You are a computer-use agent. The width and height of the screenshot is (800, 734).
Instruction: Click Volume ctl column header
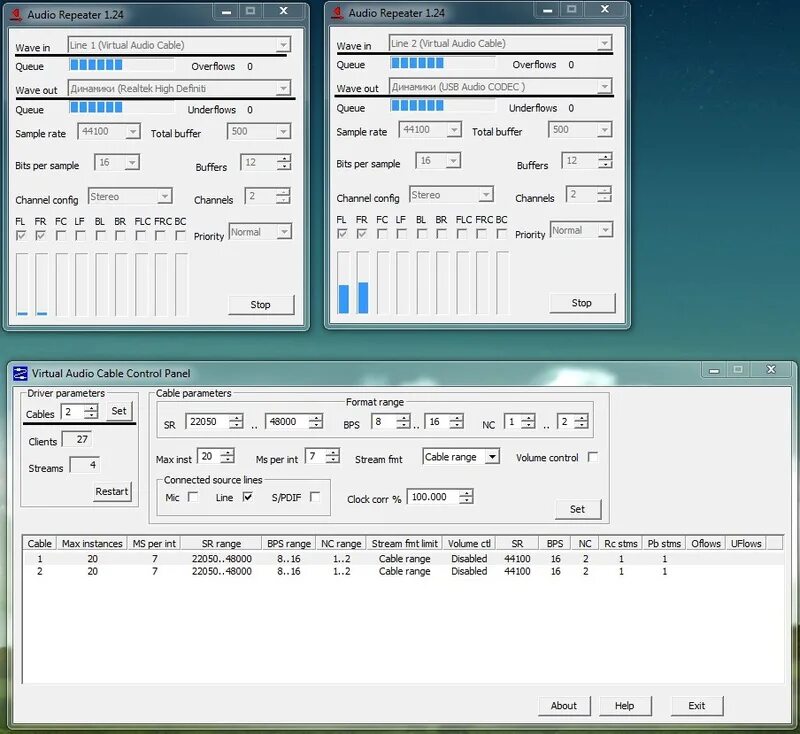469,543
